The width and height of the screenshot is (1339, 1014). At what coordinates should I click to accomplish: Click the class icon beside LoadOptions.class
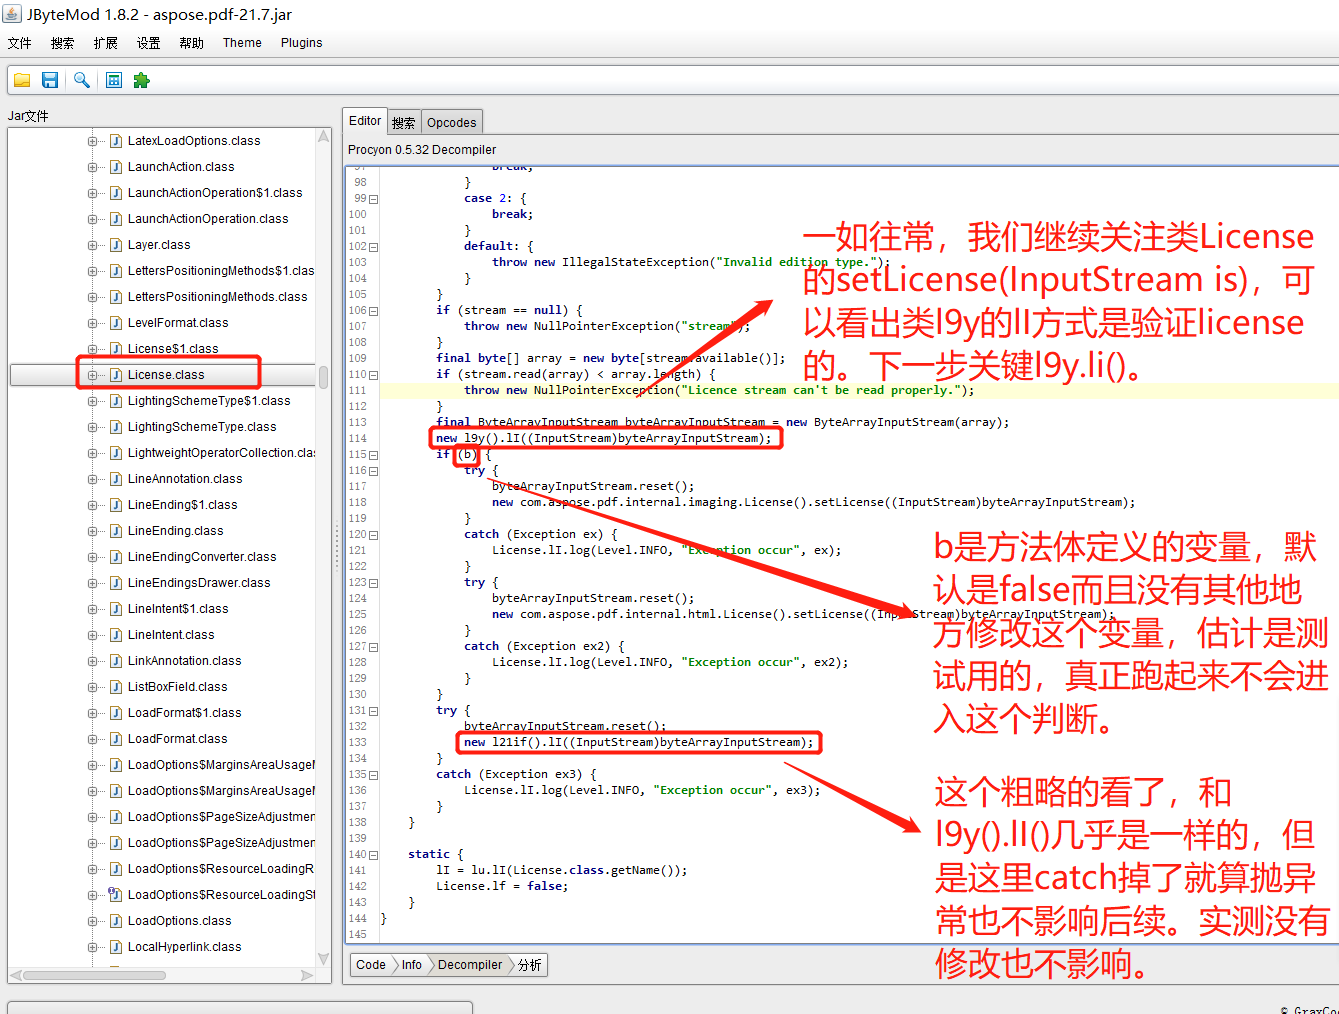[116, 921]
